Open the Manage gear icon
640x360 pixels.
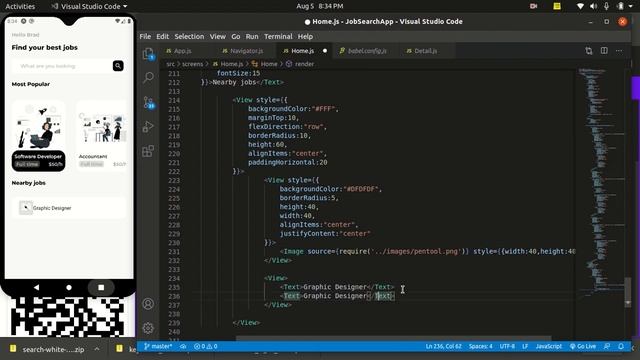148,328
